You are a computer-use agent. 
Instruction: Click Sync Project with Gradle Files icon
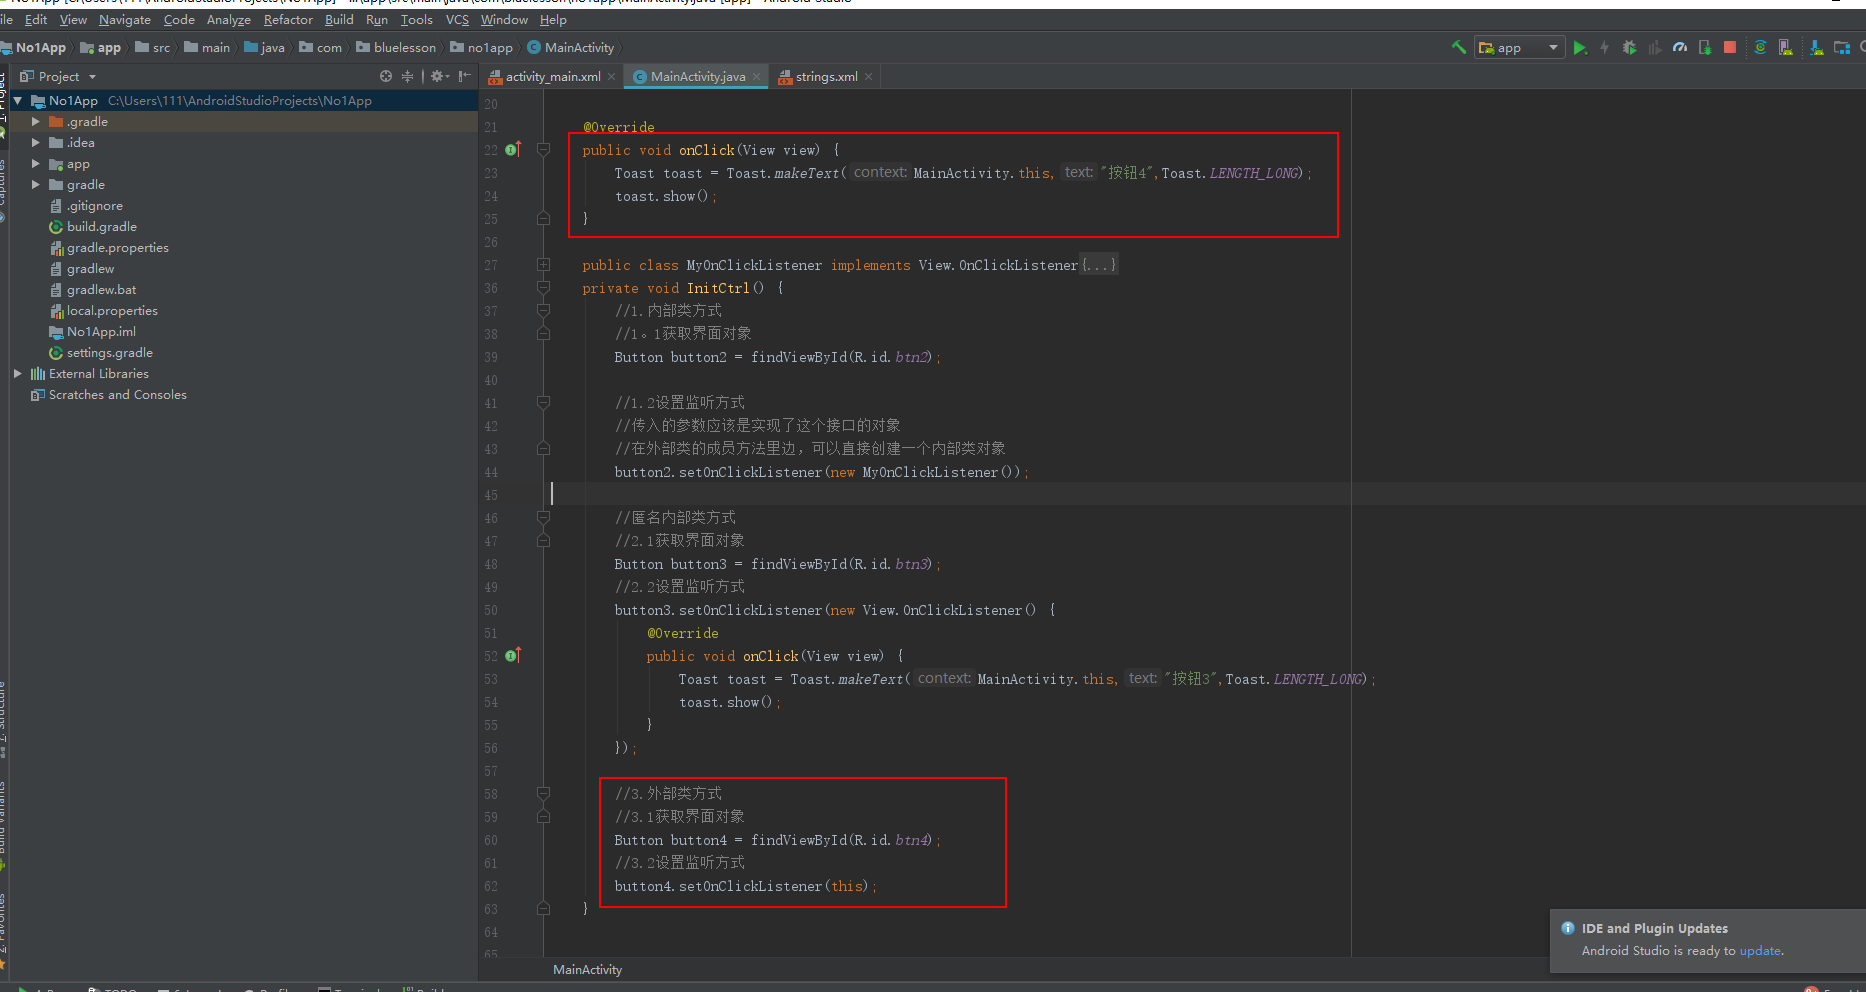tap(1760, 48)
